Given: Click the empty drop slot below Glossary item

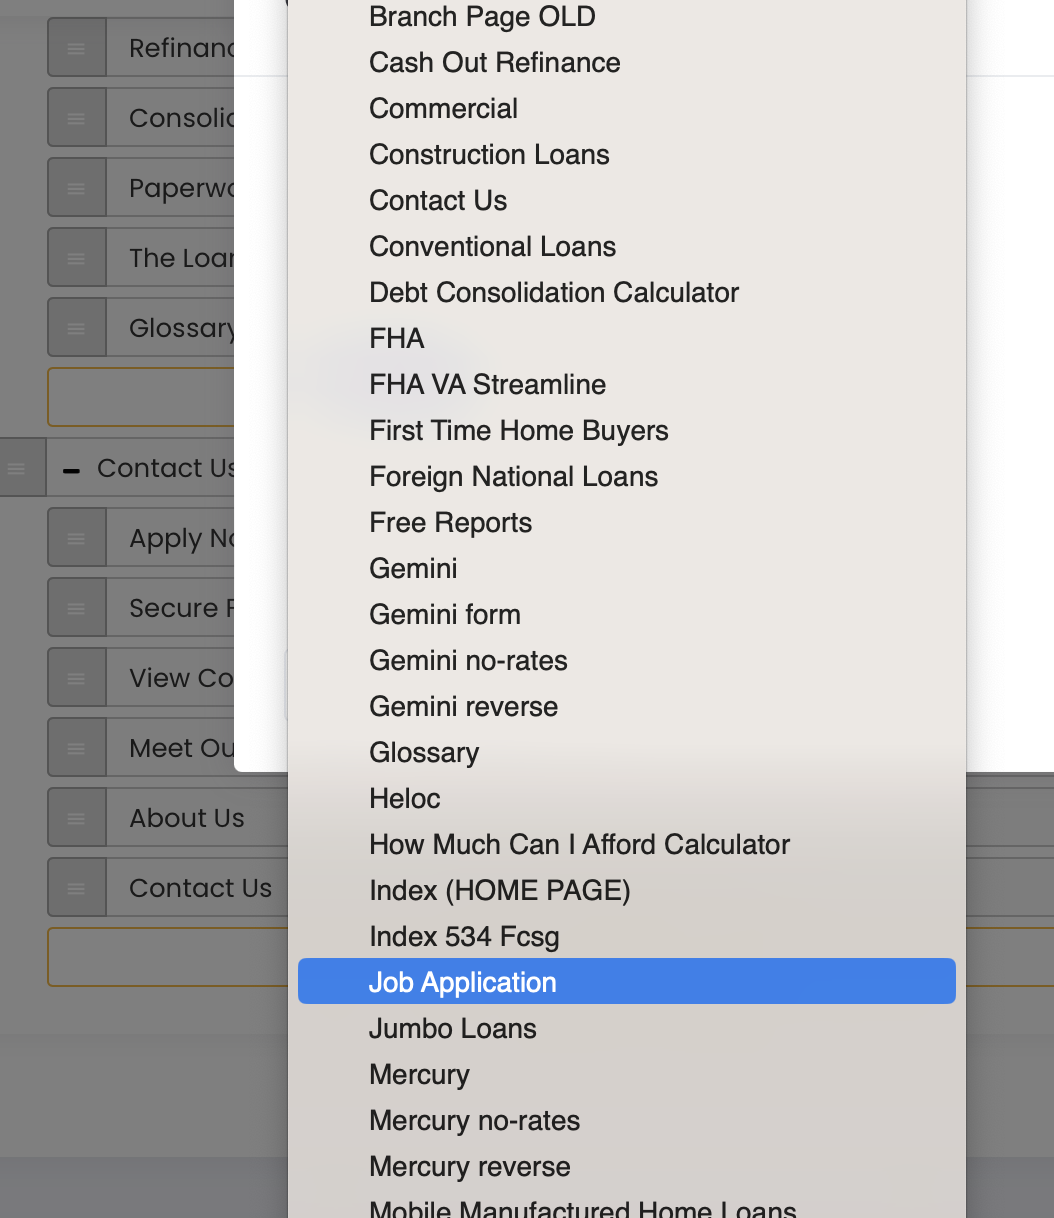Looking at the screenshot, I should [140, 397].
